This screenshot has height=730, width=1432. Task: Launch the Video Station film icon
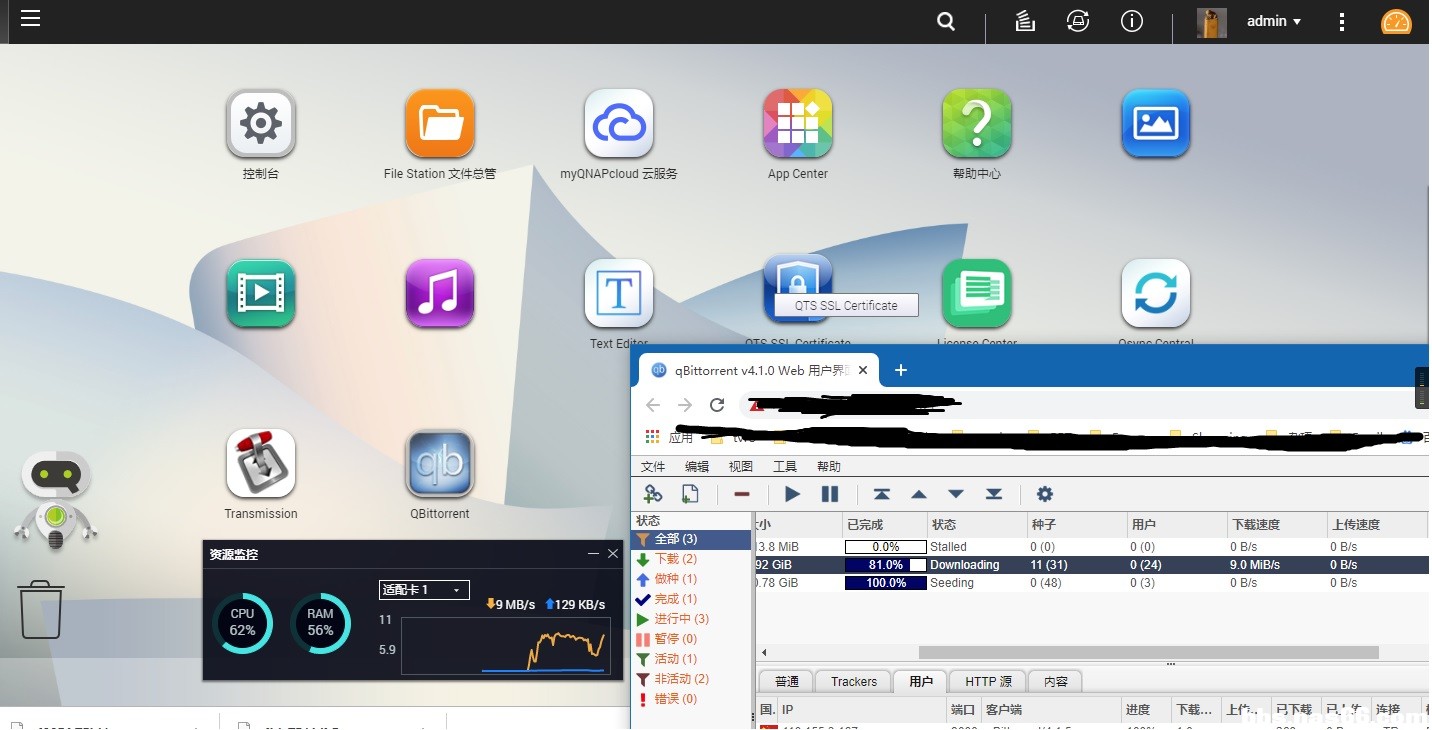261,294
